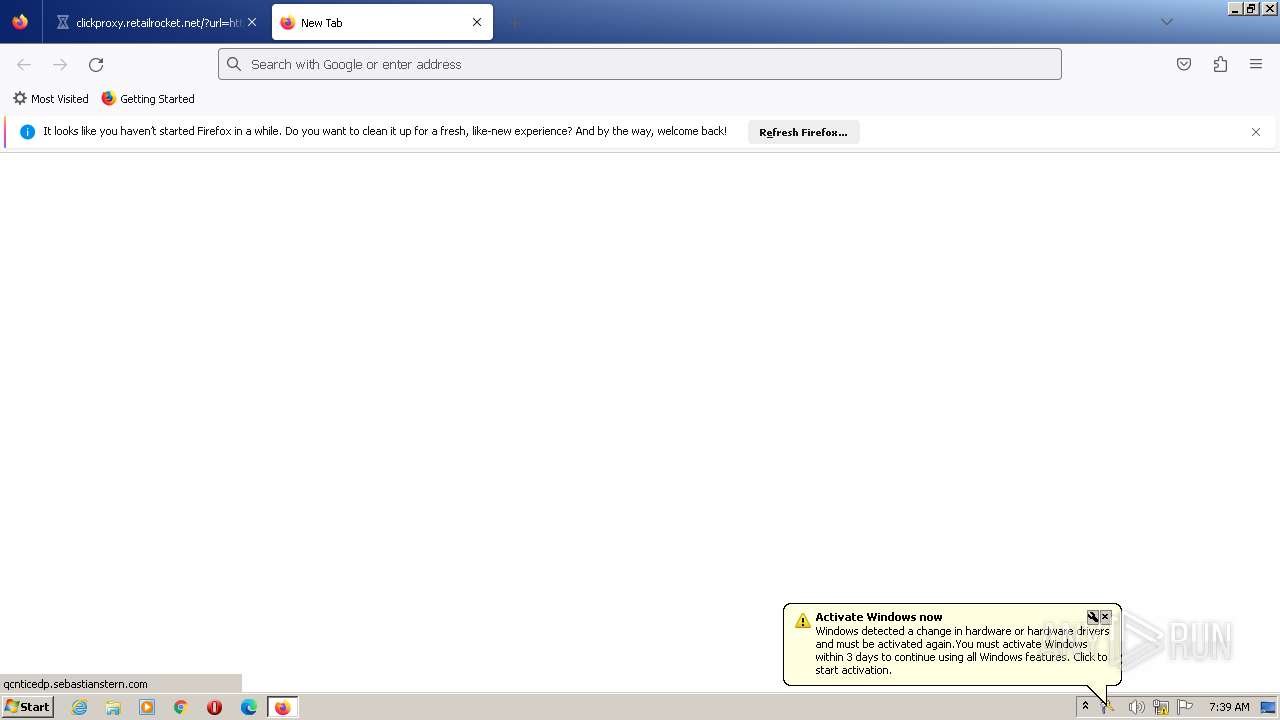Open the Firefox View button

coord(20,22)
